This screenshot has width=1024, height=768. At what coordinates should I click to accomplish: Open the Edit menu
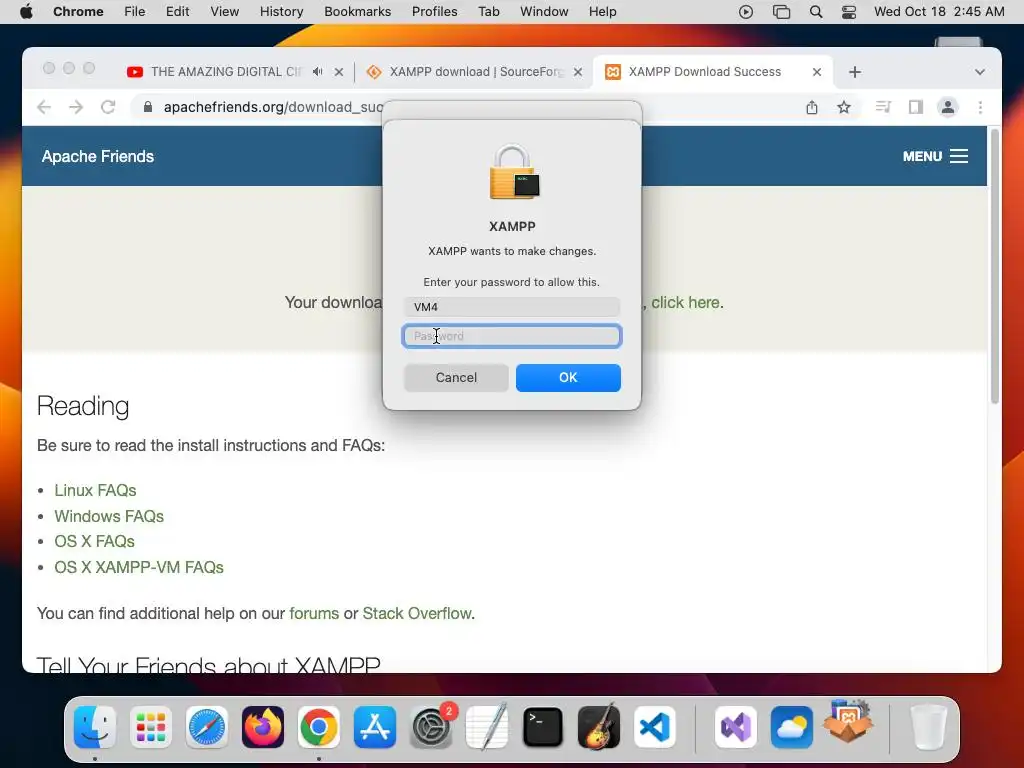coord(178,12)
